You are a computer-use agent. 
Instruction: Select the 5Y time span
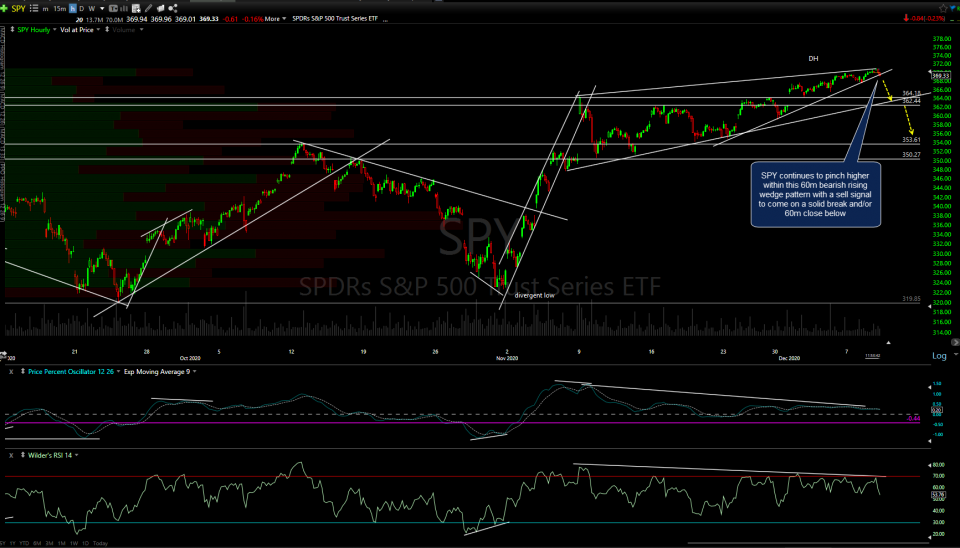pos(3,543)
